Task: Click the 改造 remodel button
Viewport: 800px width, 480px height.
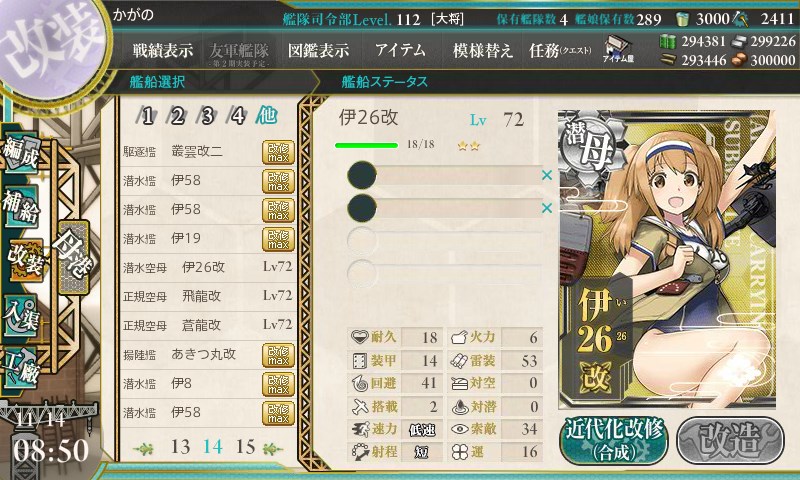Action: [730, 440]
